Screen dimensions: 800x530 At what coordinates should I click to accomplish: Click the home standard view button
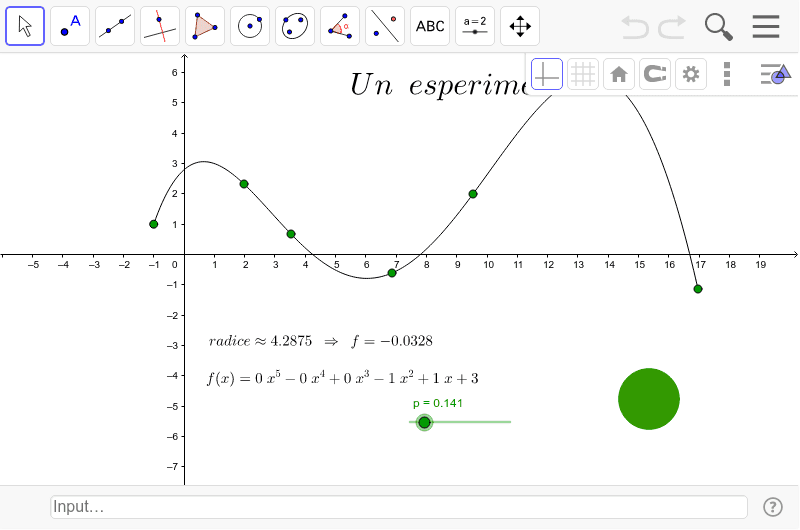(x=619, y=74)
